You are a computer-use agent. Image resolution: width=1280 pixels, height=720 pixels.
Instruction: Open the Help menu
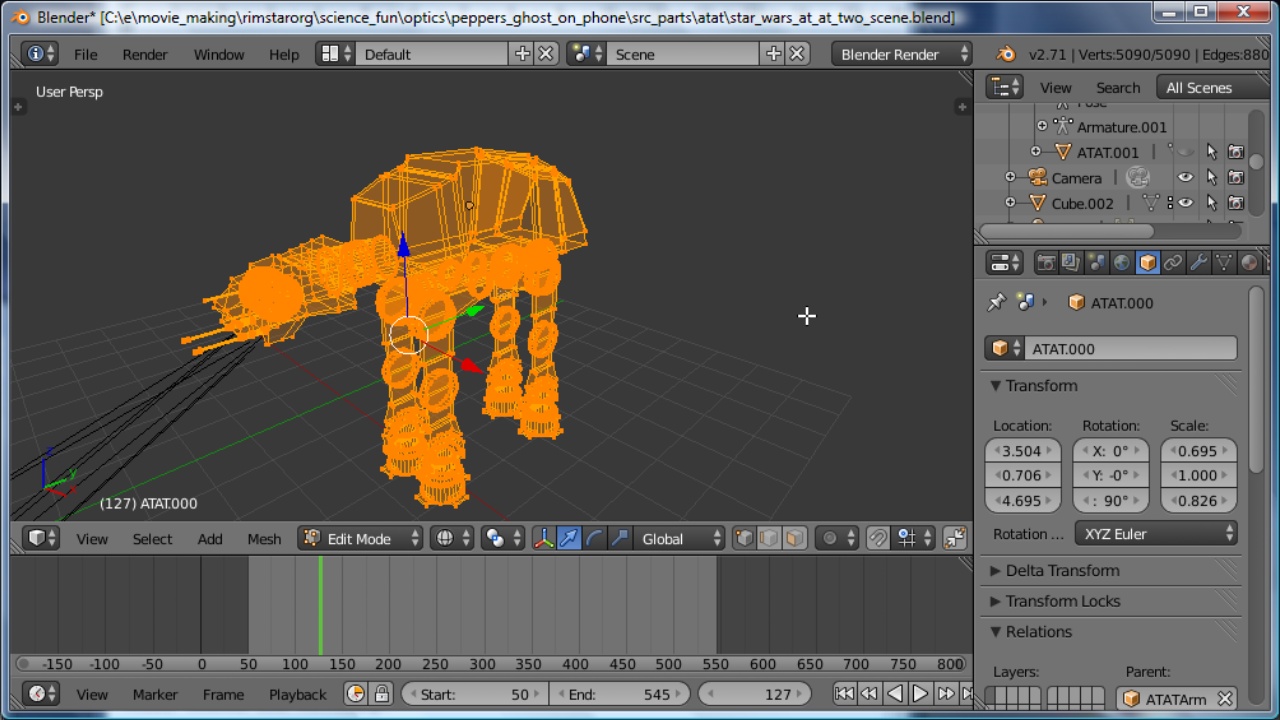284,54
